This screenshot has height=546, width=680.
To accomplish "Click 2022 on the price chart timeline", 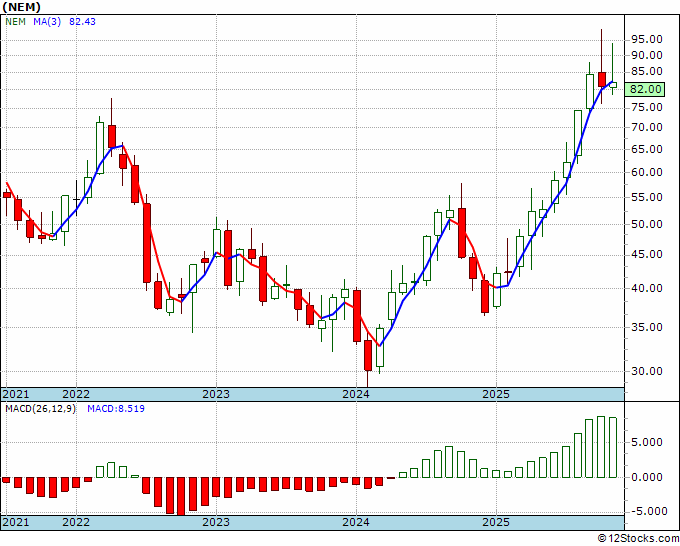I will point(76,394).
